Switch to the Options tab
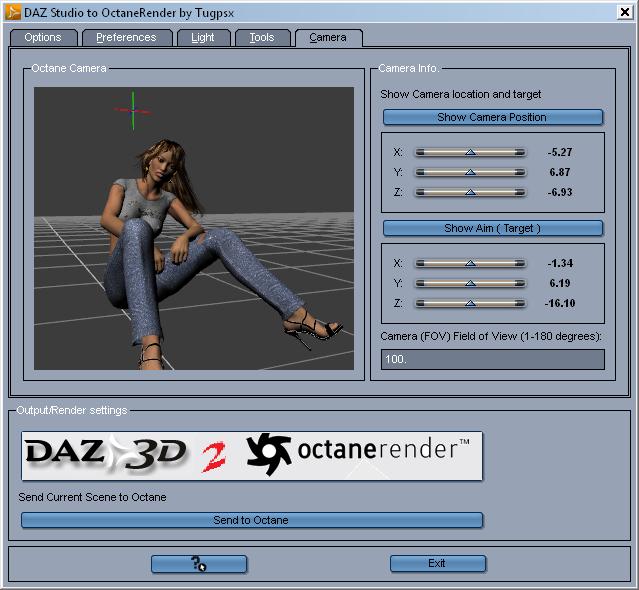The height and width of the screenshot is (590, 639). pyautogui.click(x=43, y=37)
